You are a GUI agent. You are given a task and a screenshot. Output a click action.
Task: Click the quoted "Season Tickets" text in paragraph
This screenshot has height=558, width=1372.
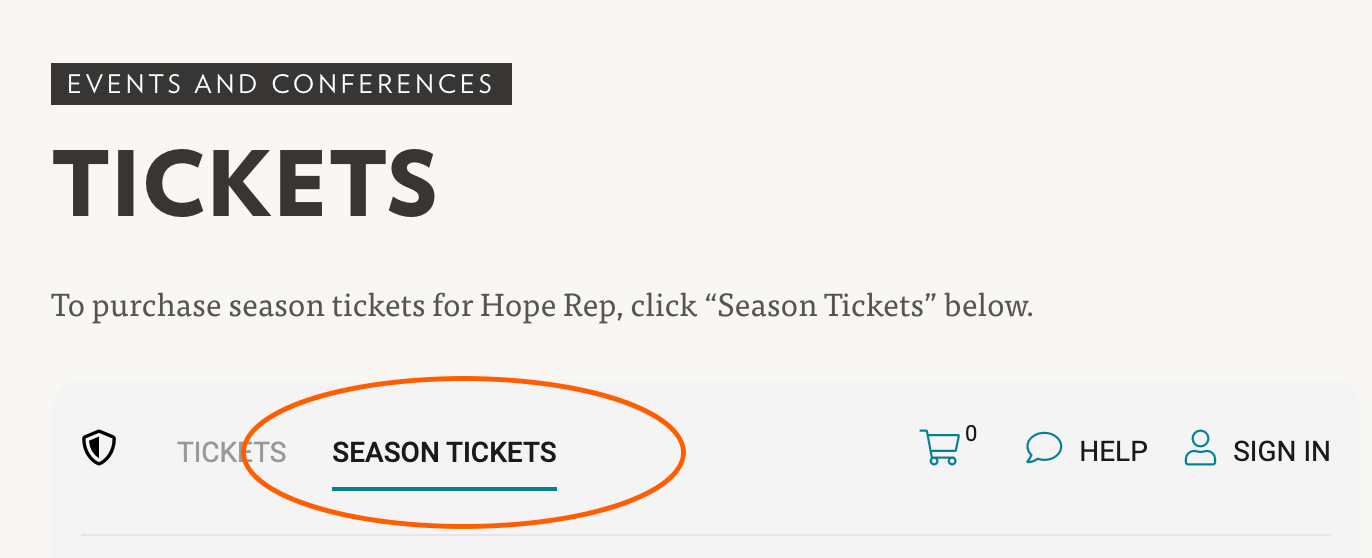[x=821, y=304]
